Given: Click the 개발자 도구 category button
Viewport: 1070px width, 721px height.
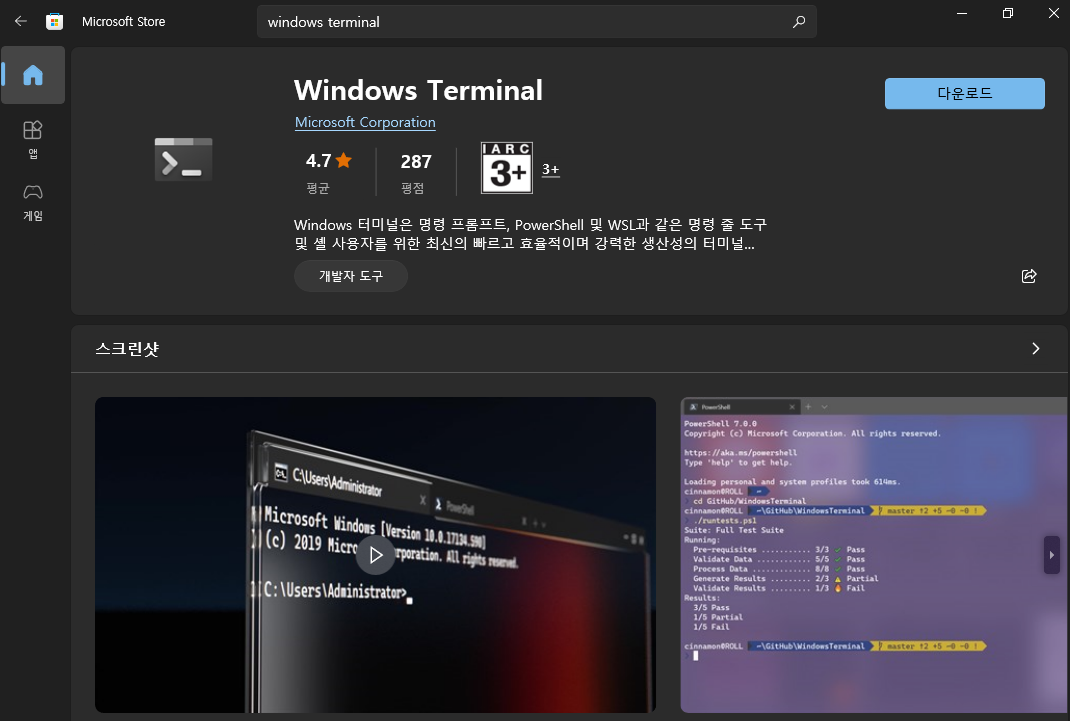Looking at the screenshot, I should click(351, 276).
